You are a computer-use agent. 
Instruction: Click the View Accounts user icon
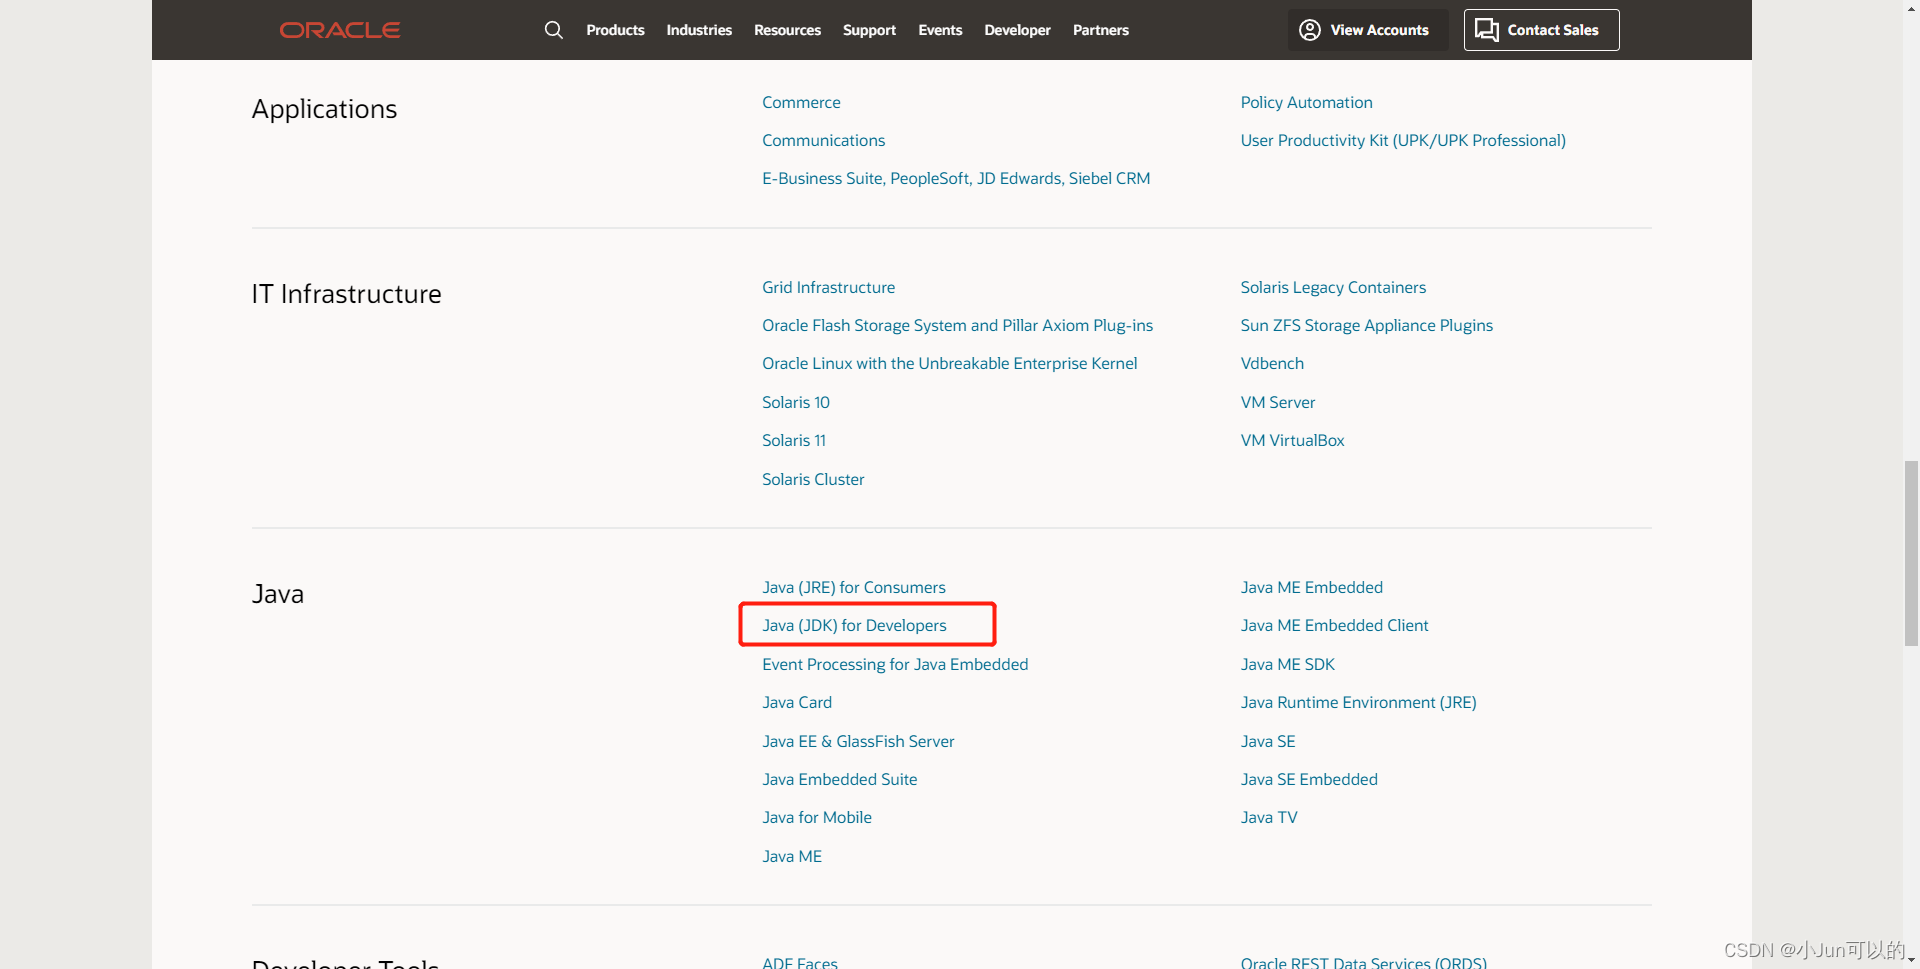(1309, 30)
